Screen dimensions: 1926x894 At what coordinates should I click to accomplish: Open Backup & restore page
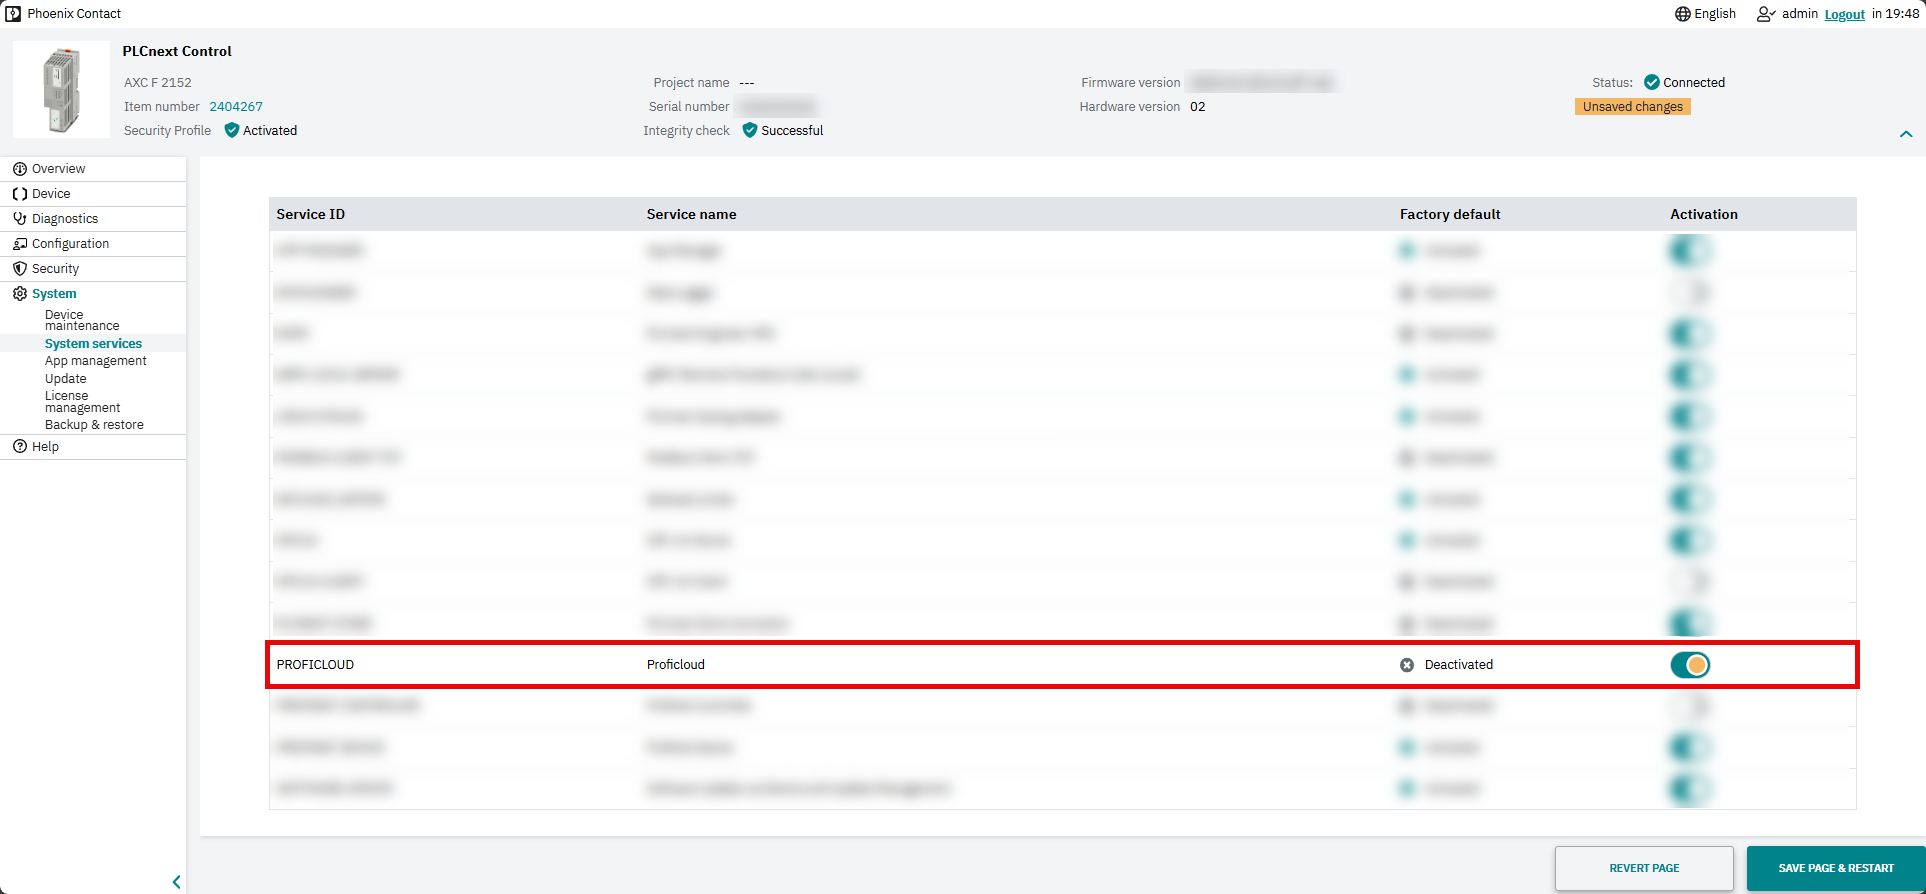pos(94,425)
